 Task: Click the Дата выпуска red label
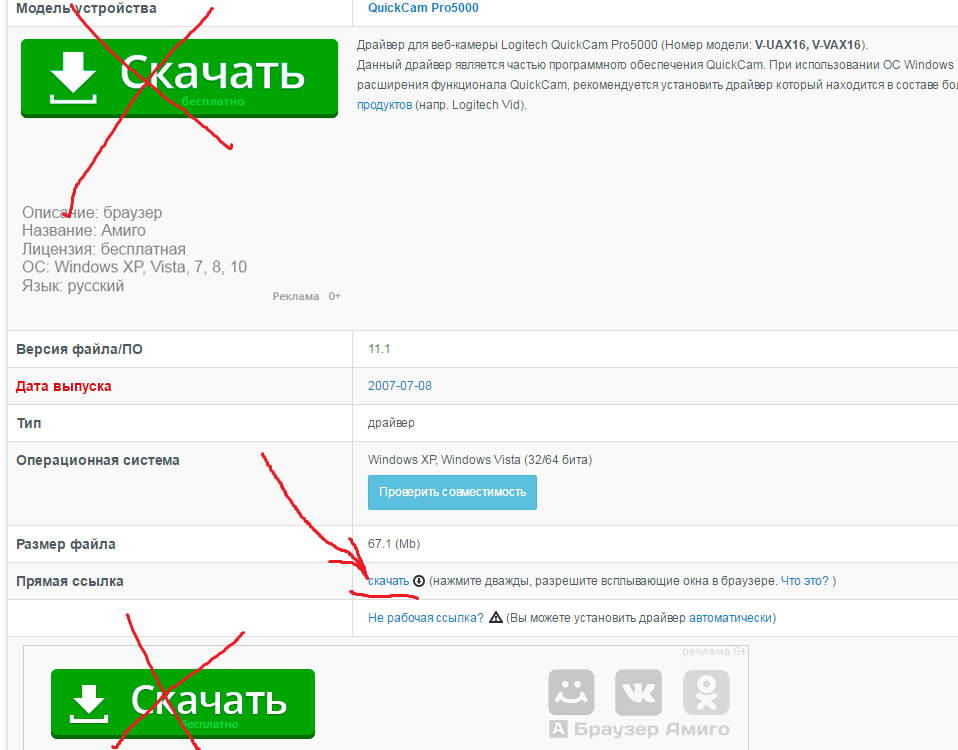pyautogui.click(x=64, y=386)
